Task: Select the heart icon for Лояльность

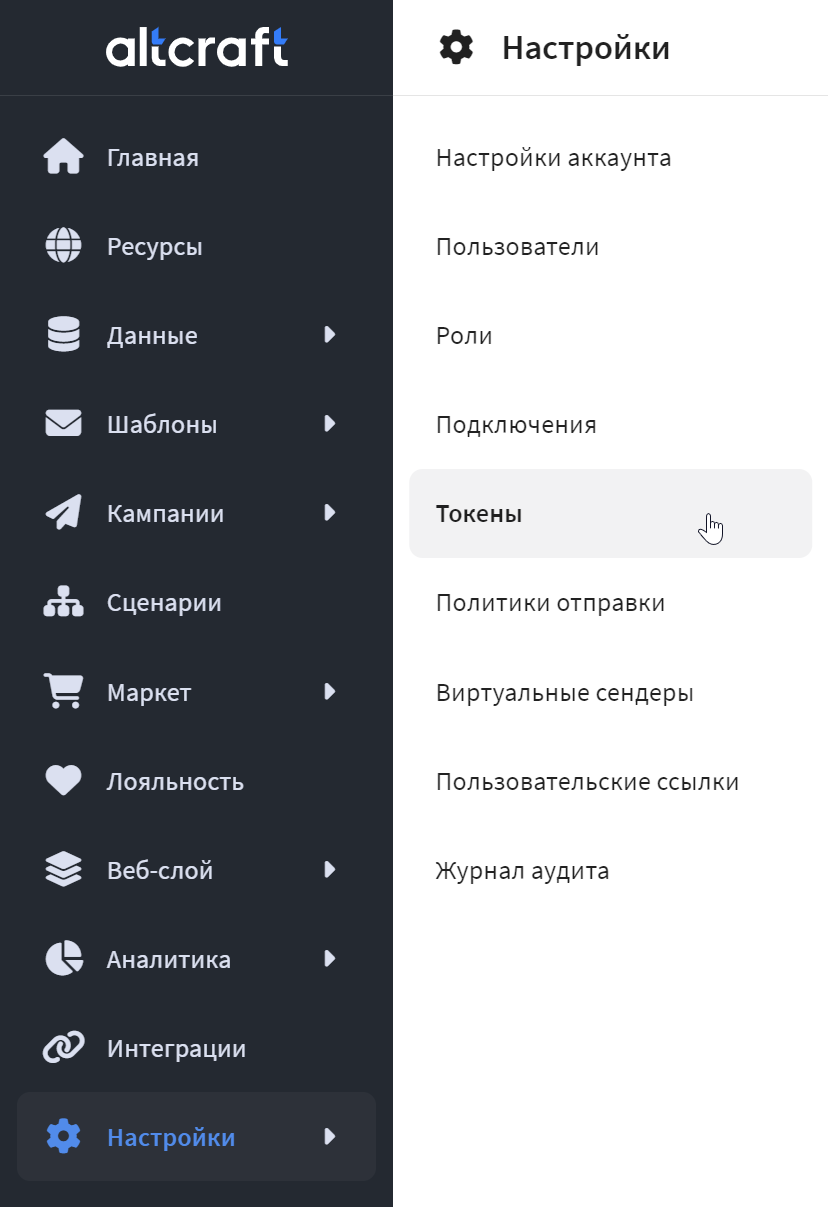Action: click(x=63, y=781)
